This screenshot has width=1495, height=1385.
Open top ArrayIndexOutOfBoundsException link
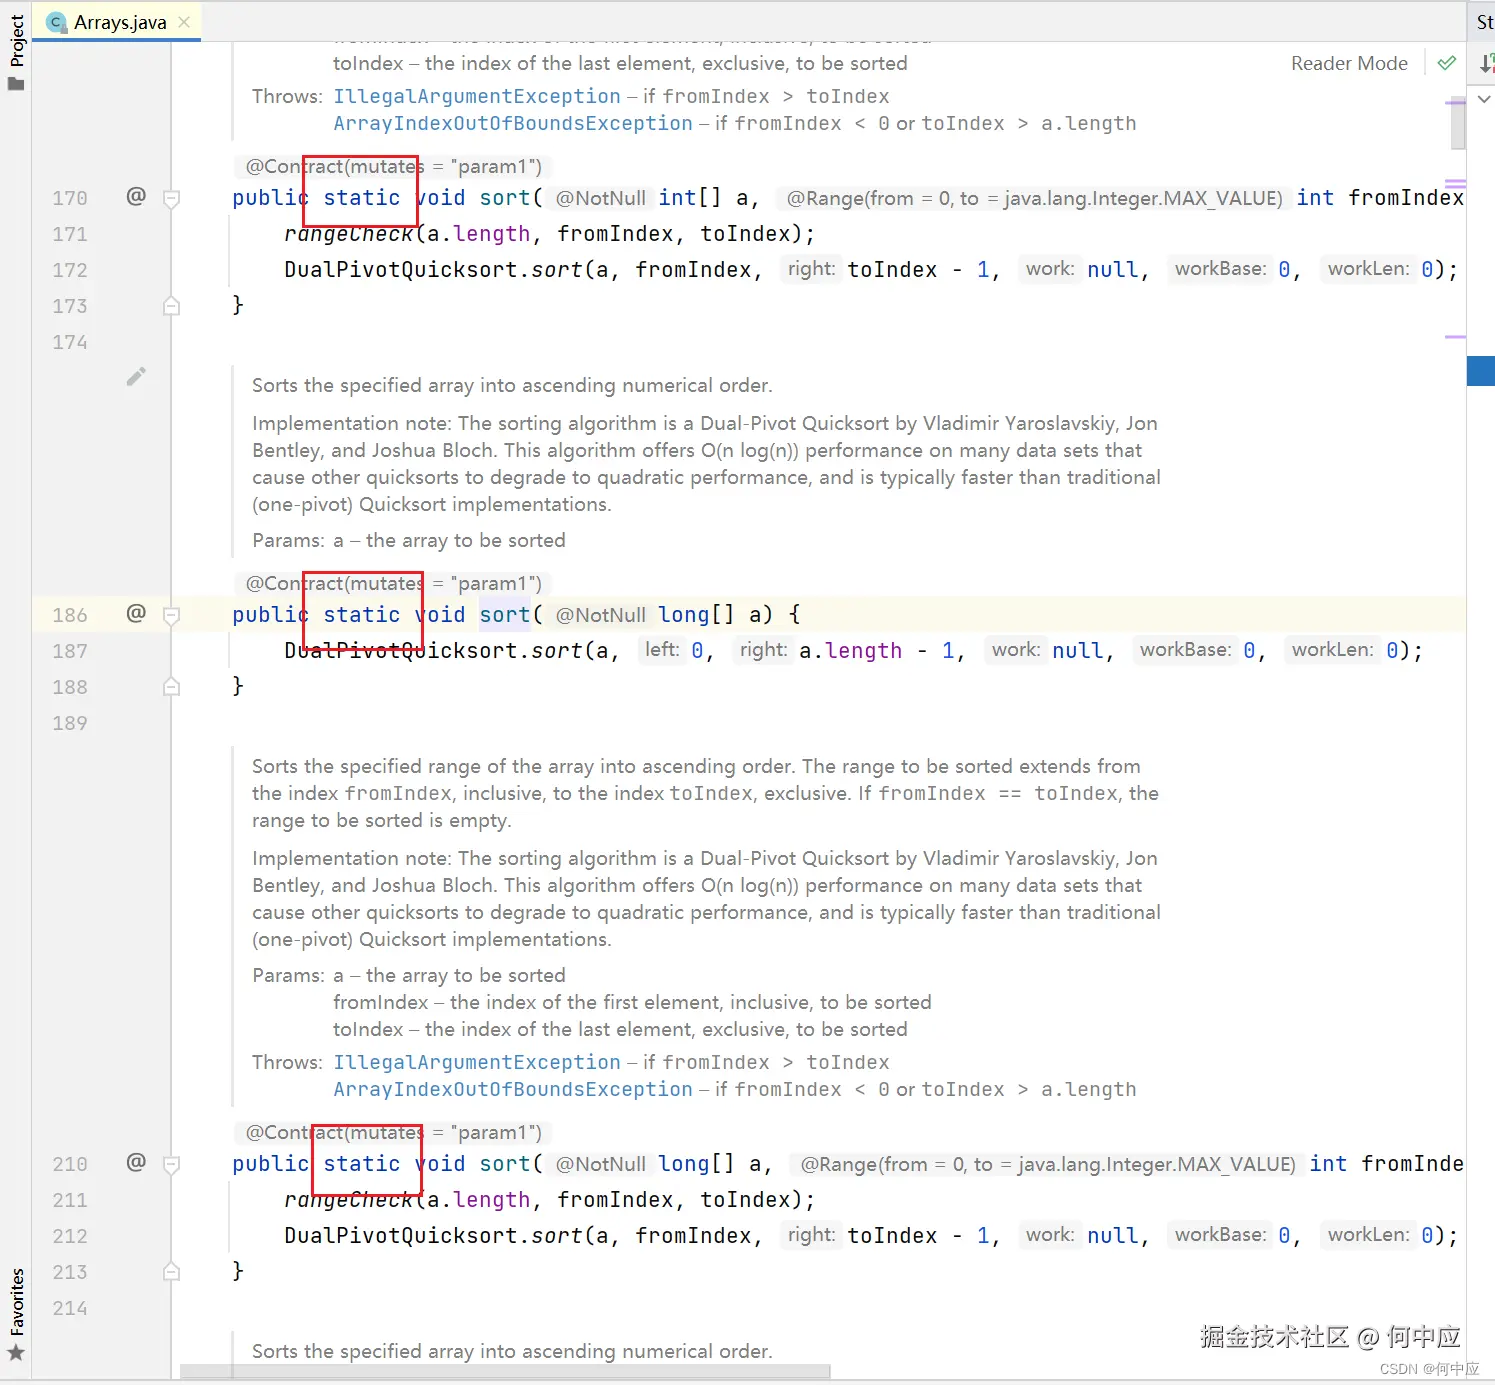pyautogui.click(x=513, y=123)
